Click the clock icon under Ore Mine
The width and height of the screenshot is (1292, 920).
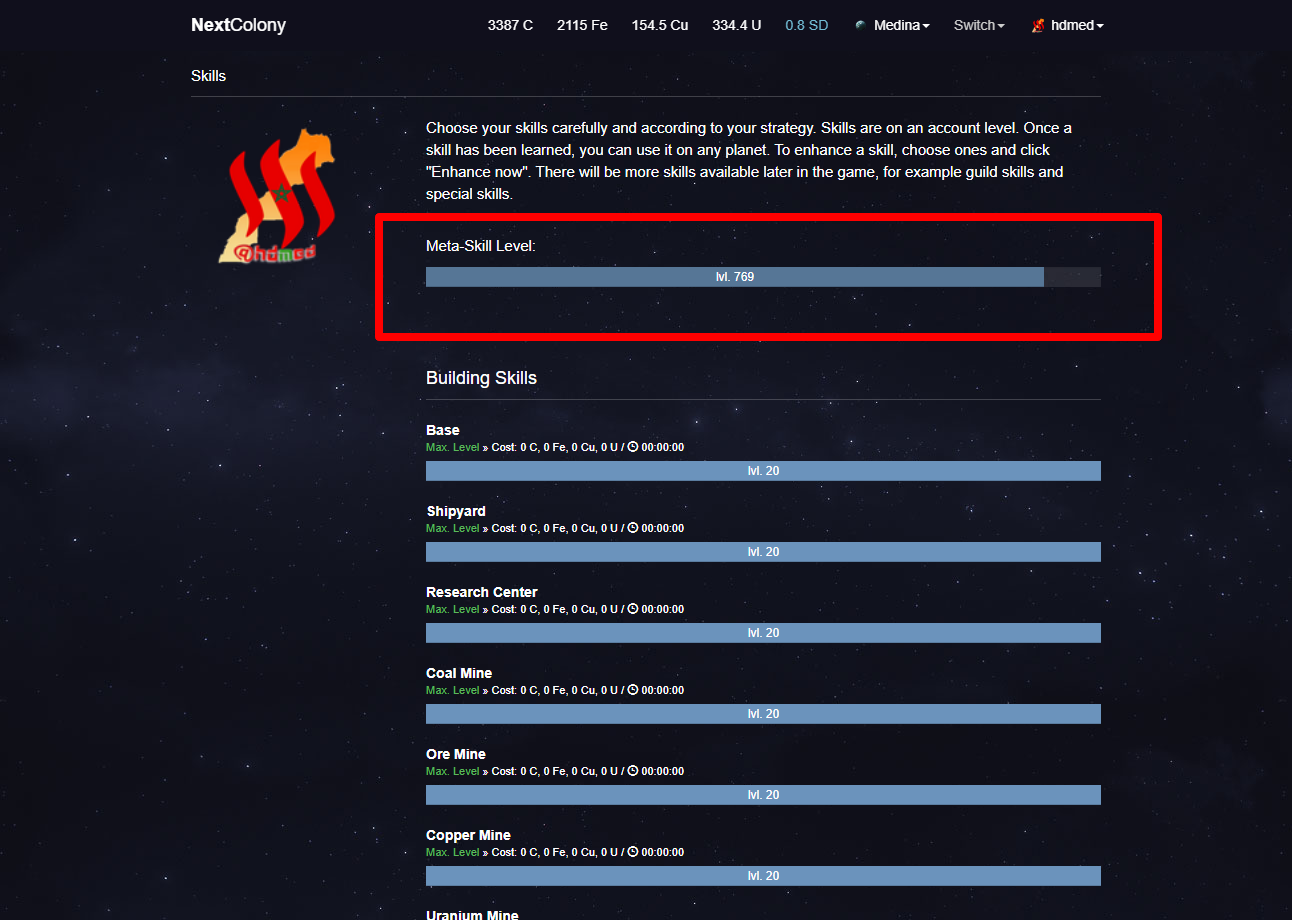pyautogui.click(x=633, y=771)
